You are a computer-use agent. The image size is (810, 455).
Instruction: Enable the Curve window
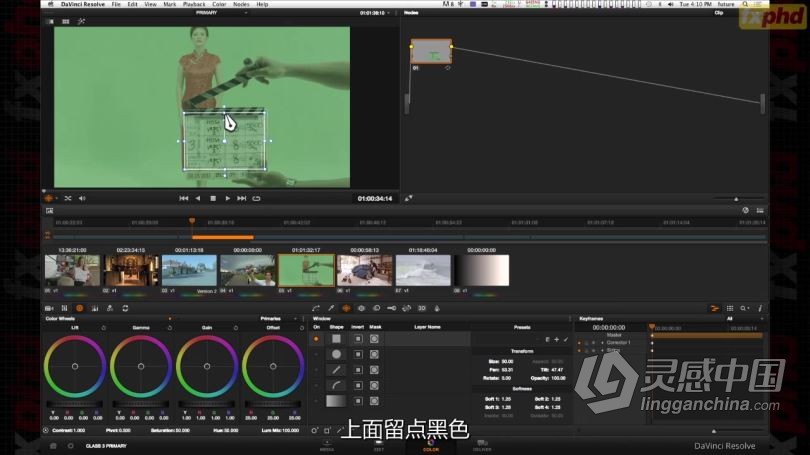tap(316, 386)
